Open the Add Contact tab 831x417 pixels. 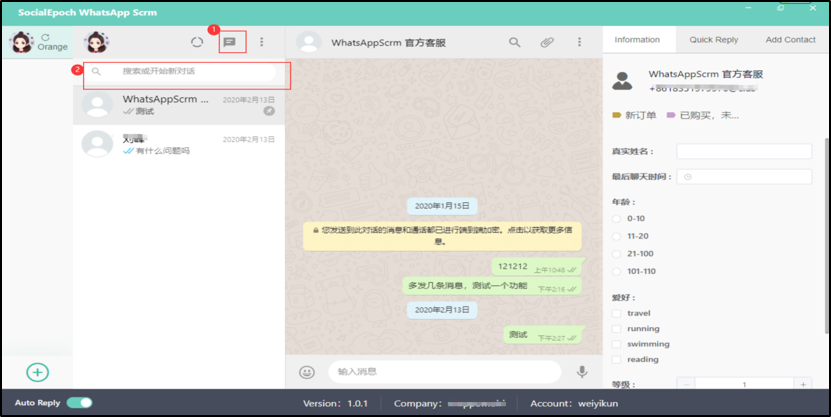click(790, 40)
